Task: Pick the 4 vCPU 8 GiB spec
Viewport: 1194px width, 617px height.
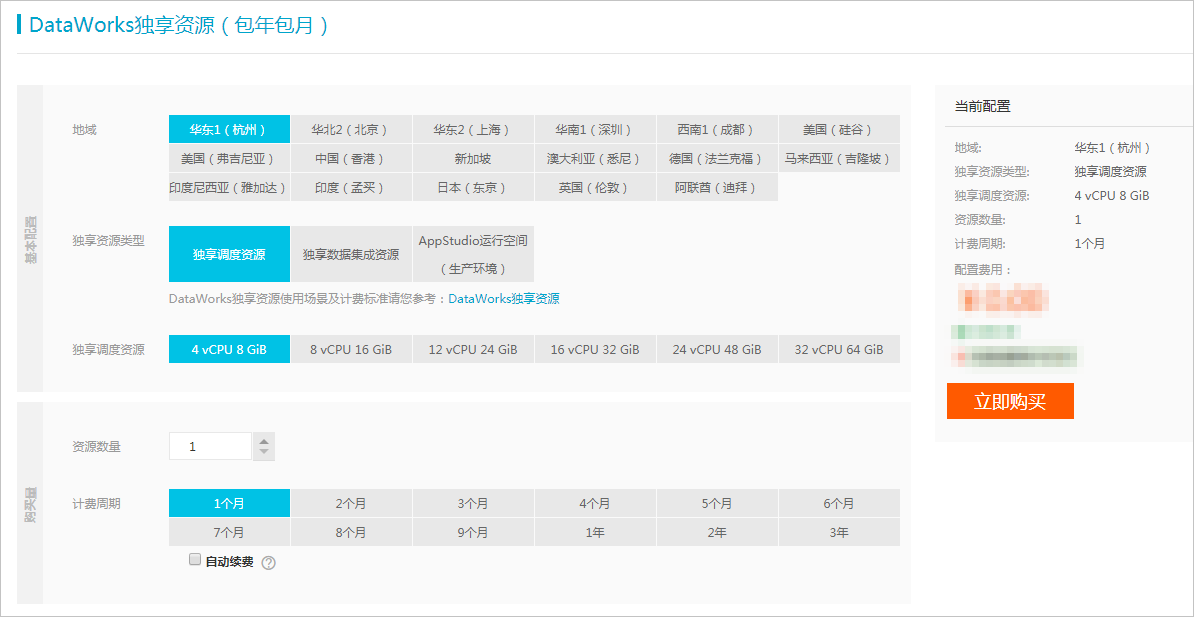Action: (229, 350)
